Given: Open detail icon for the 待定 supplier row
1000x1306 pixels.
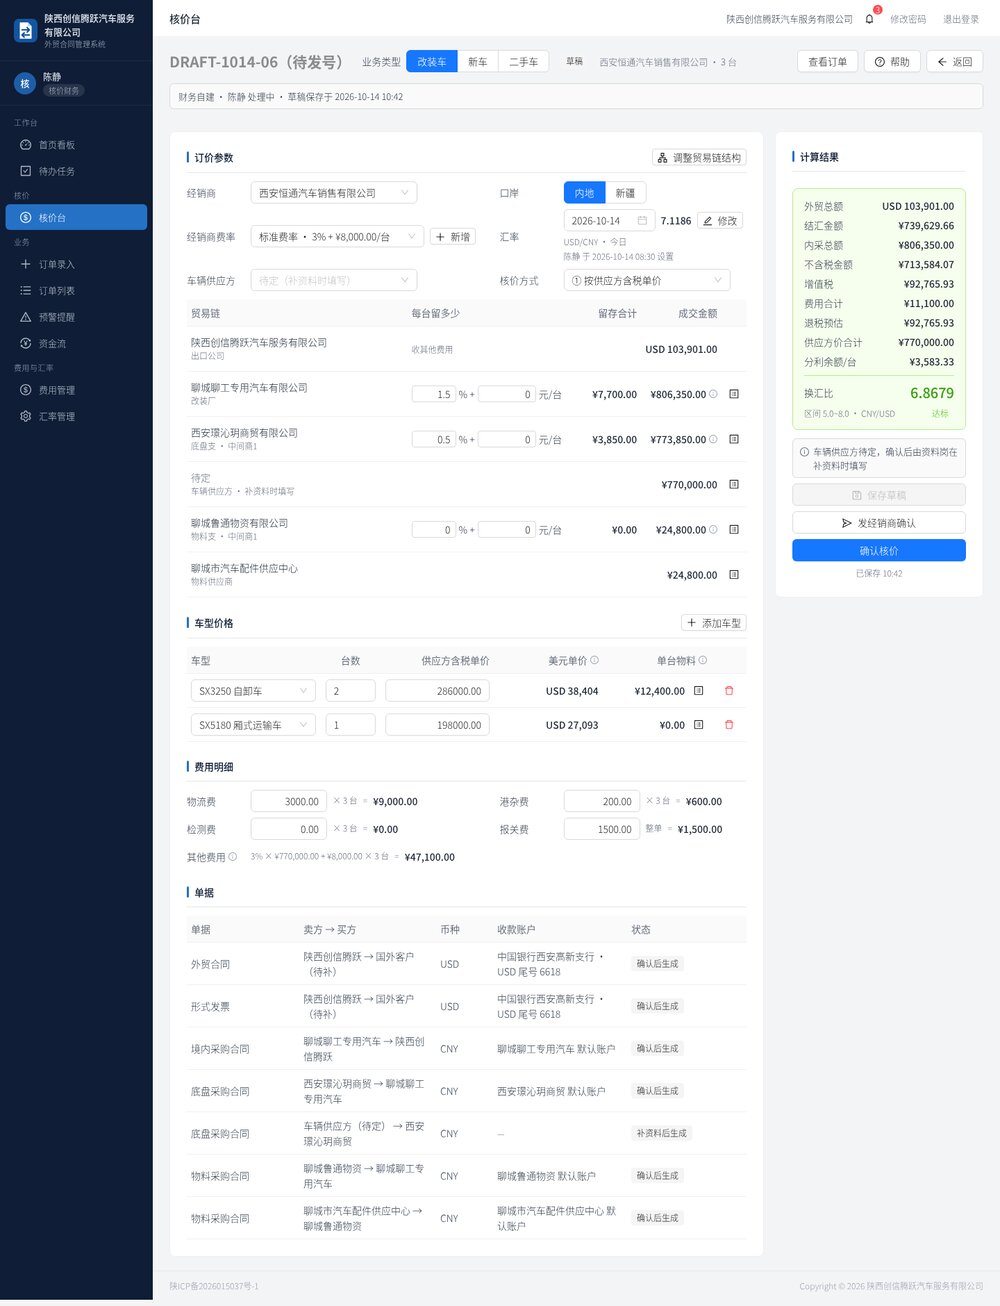Looking at the screenshot, I should pyautogui.click(x=734, y=484).
